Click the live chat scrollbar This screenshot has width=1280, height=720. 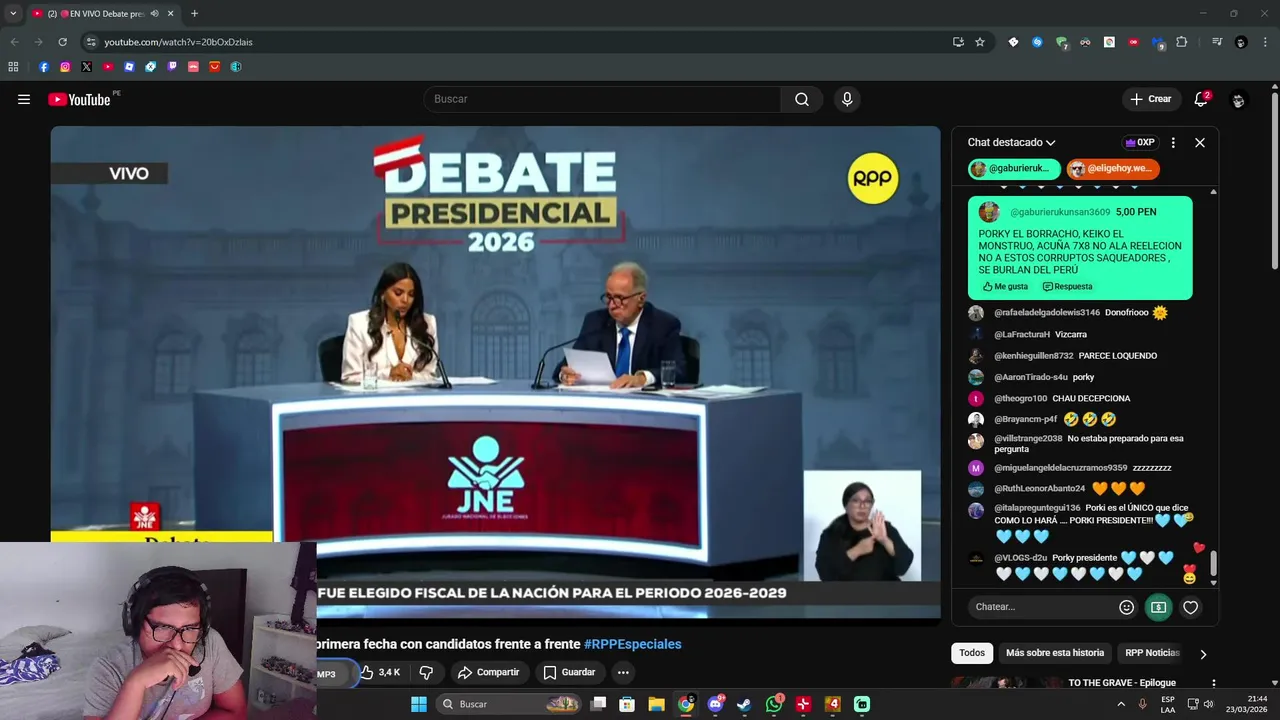(x=1214, y=563)
